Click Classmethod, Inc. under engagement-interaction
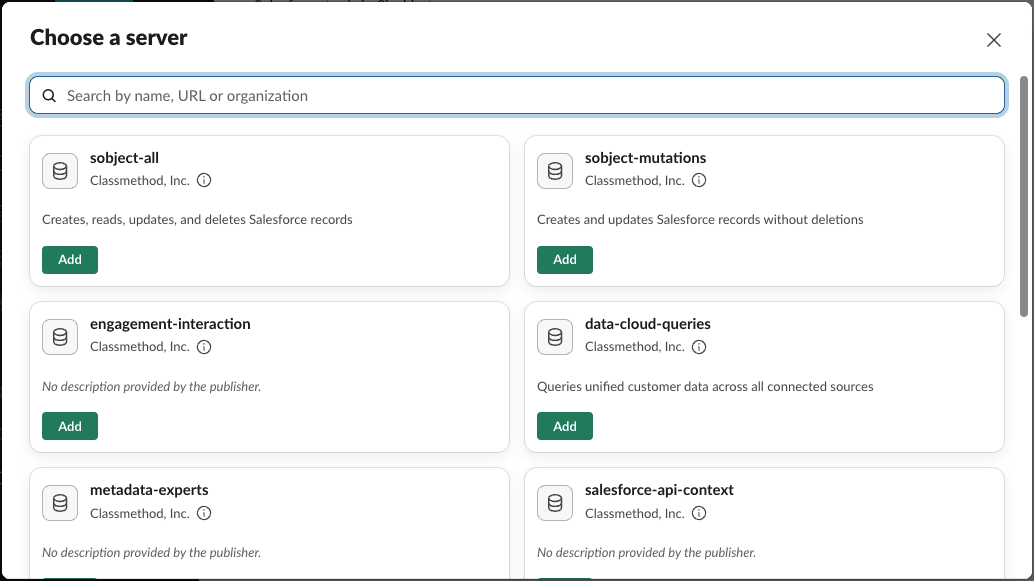1034x581 pixels. click(140, 347)
